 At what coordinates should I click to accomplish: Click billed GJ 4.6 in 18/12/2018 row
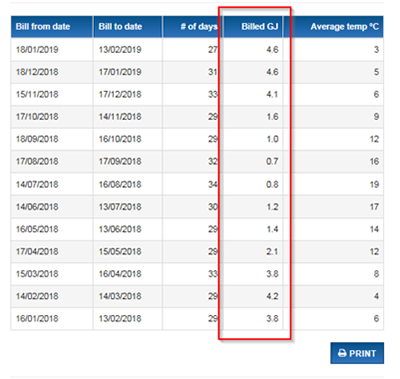click(272, 72)
